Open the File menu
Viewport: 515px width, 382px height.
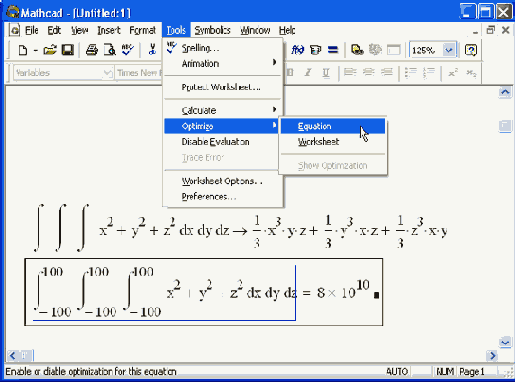point(32,30)
